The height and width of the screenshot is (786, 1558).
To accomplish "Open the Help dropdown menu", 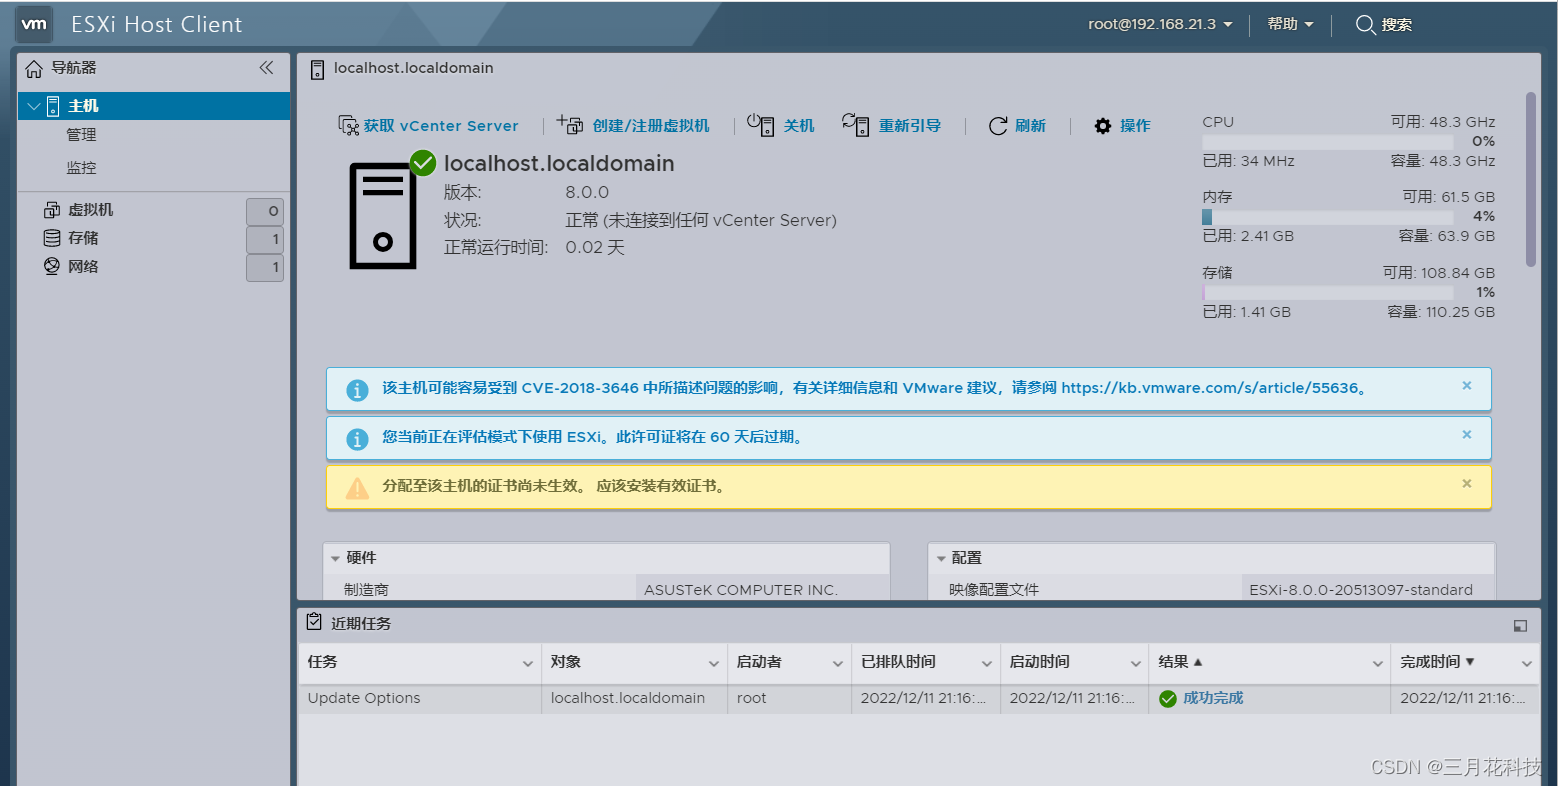I will coord(1290,24).
